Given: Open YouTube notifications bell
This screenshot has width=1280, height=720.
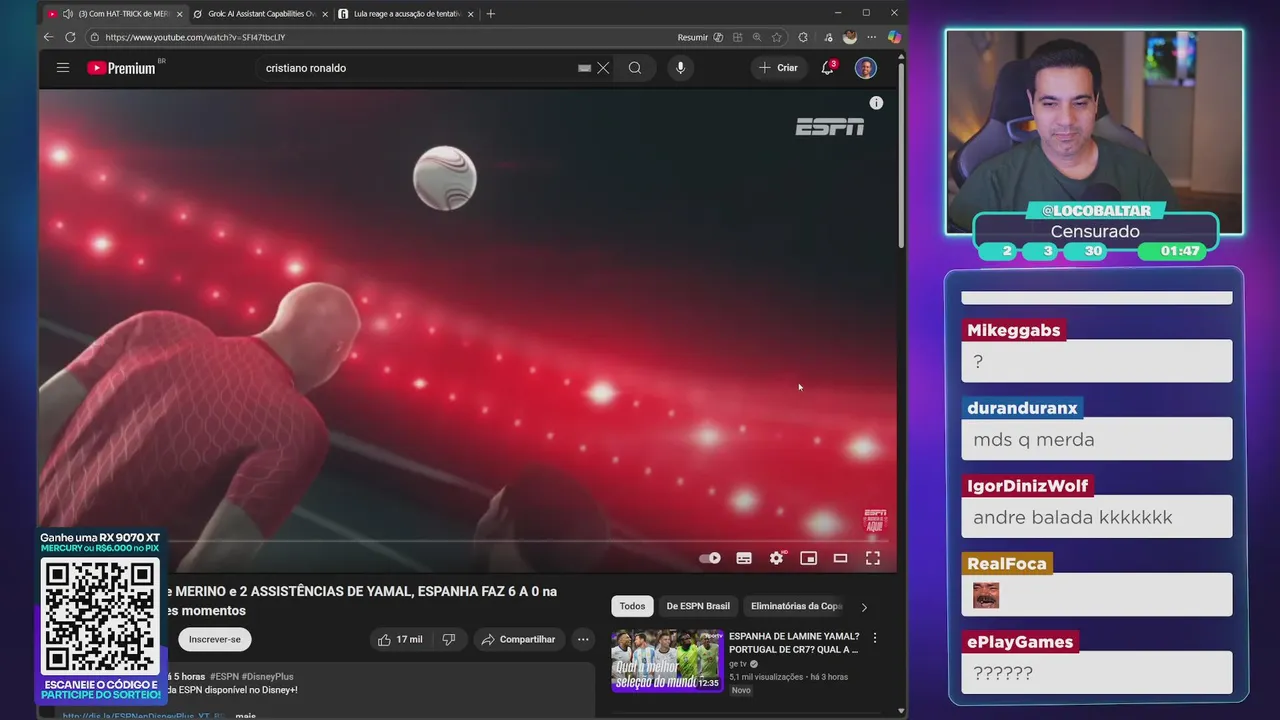Looking at the screenshot, I should tap(828, 68).
